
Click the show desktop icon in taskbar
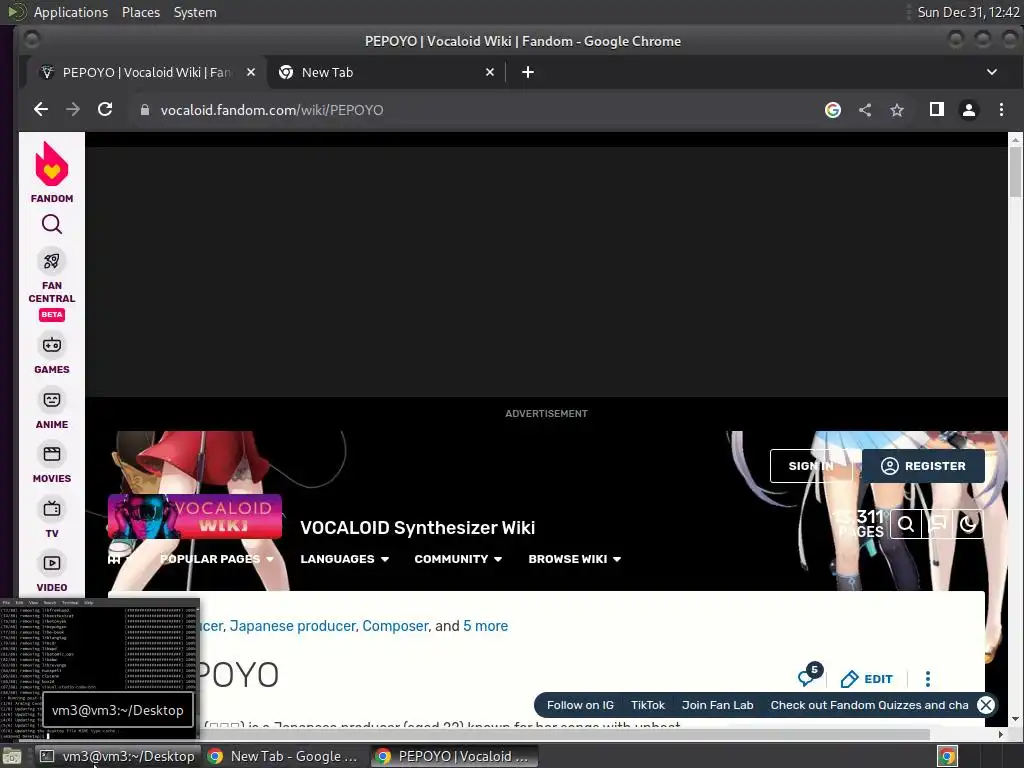click(12, 756)
